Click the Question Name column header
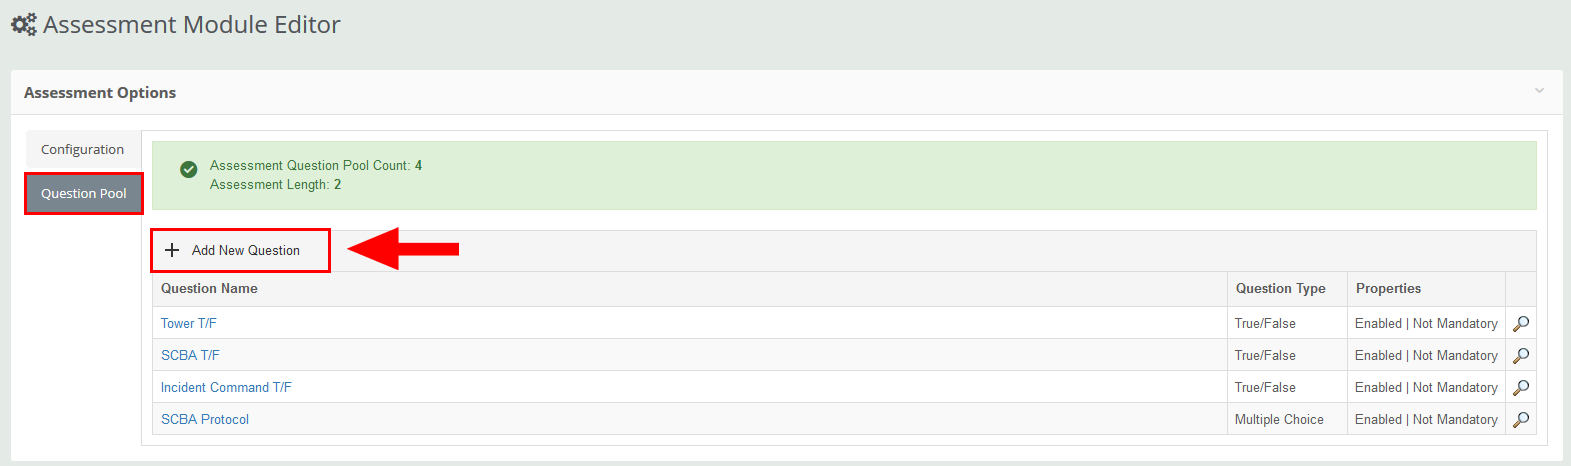This screenshot has height=466, width=1571. [209, 289]
